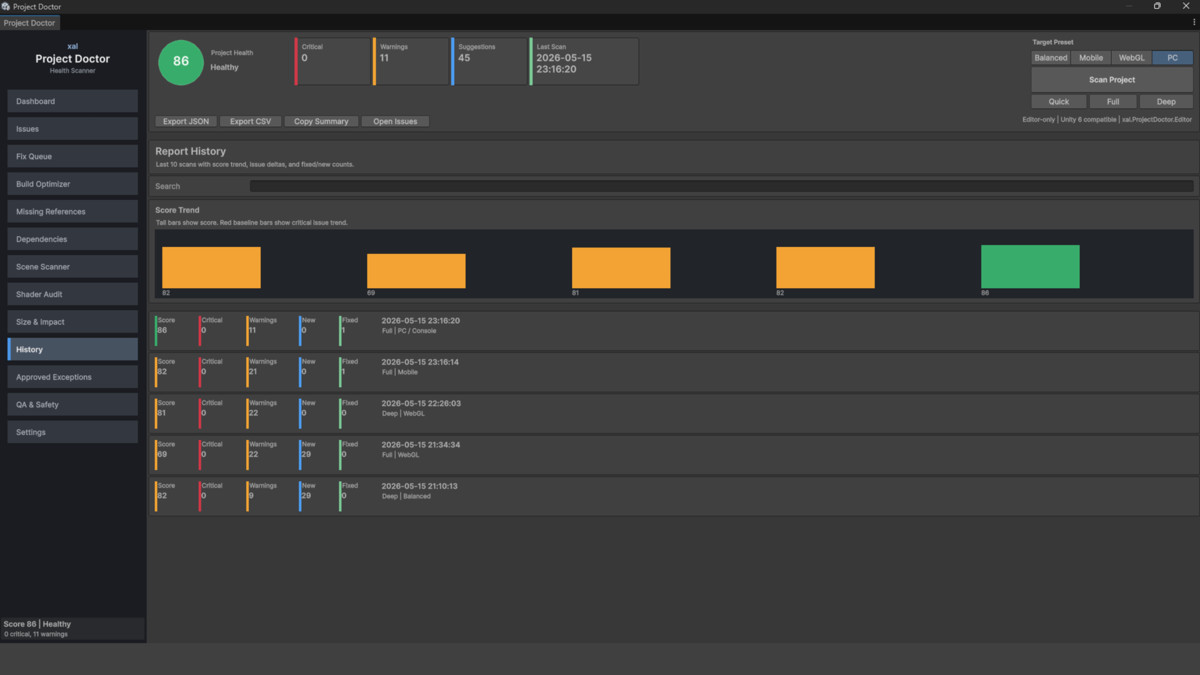Viewport: 1200px width, 675px height.
Task: Click 'Full | PC / Console' scan label
Action: [x=410, y=331]
